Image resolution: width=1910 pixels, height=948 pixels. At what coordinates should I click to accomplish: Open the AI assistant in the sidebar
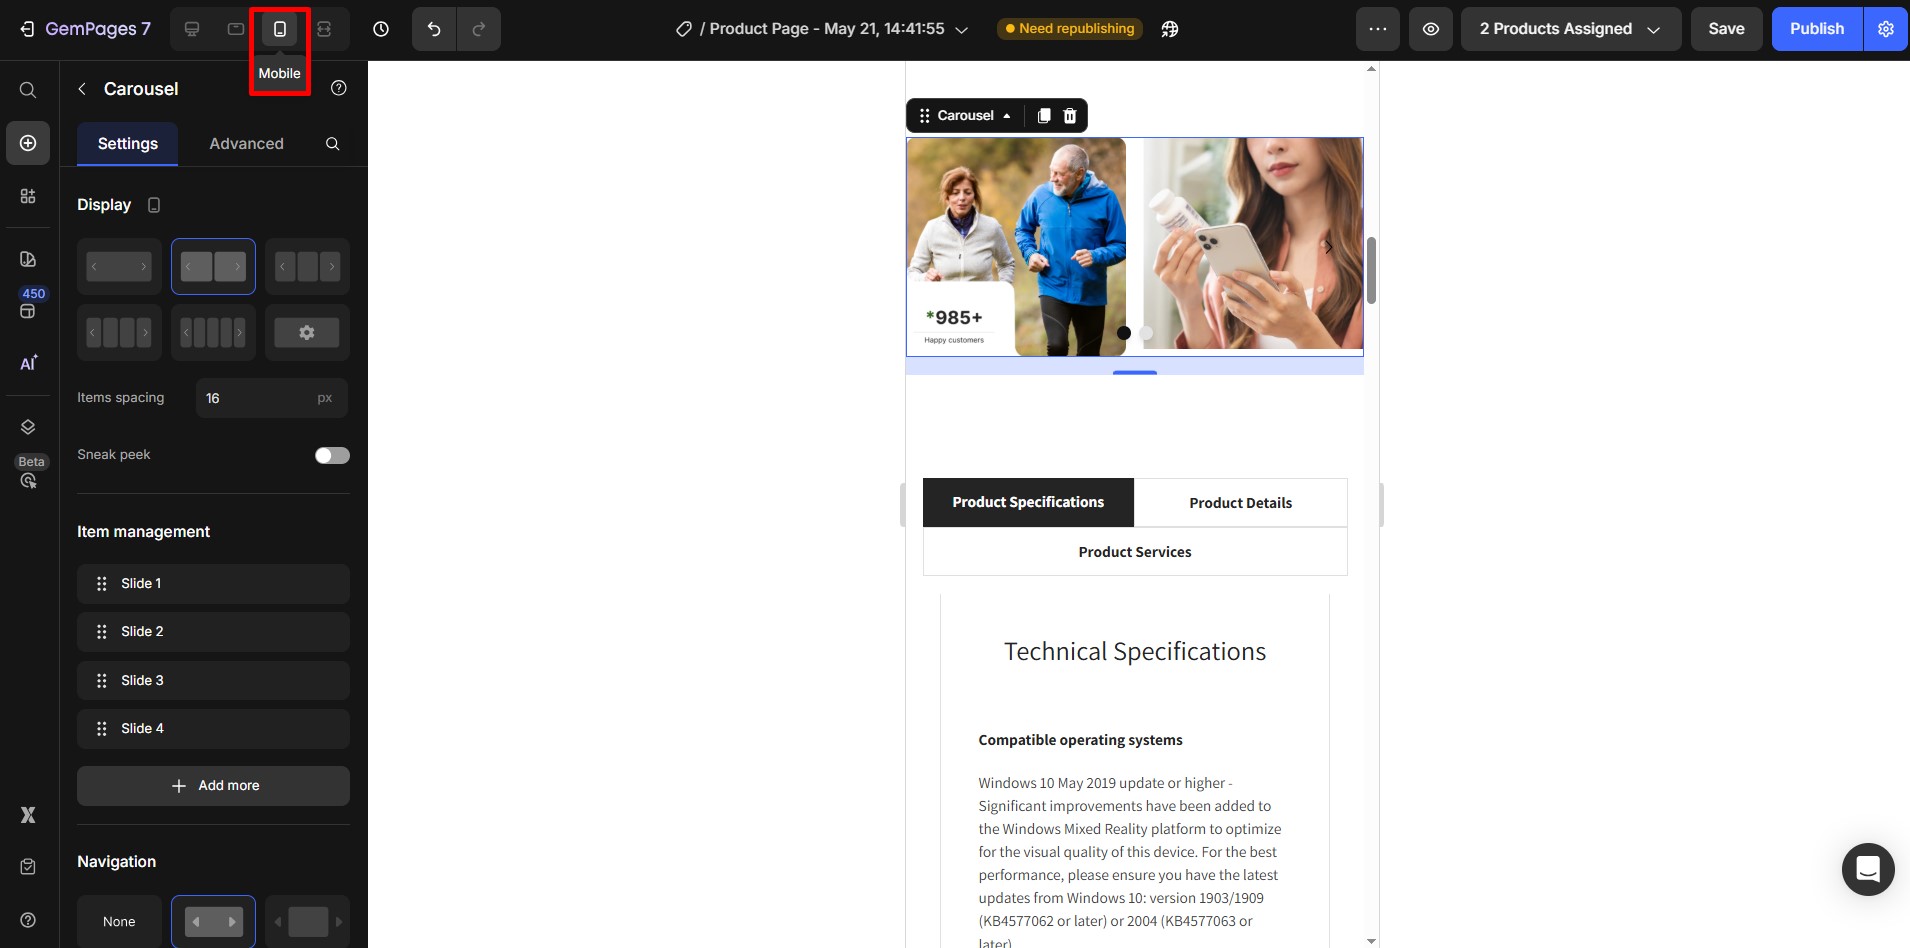(27, 363)
